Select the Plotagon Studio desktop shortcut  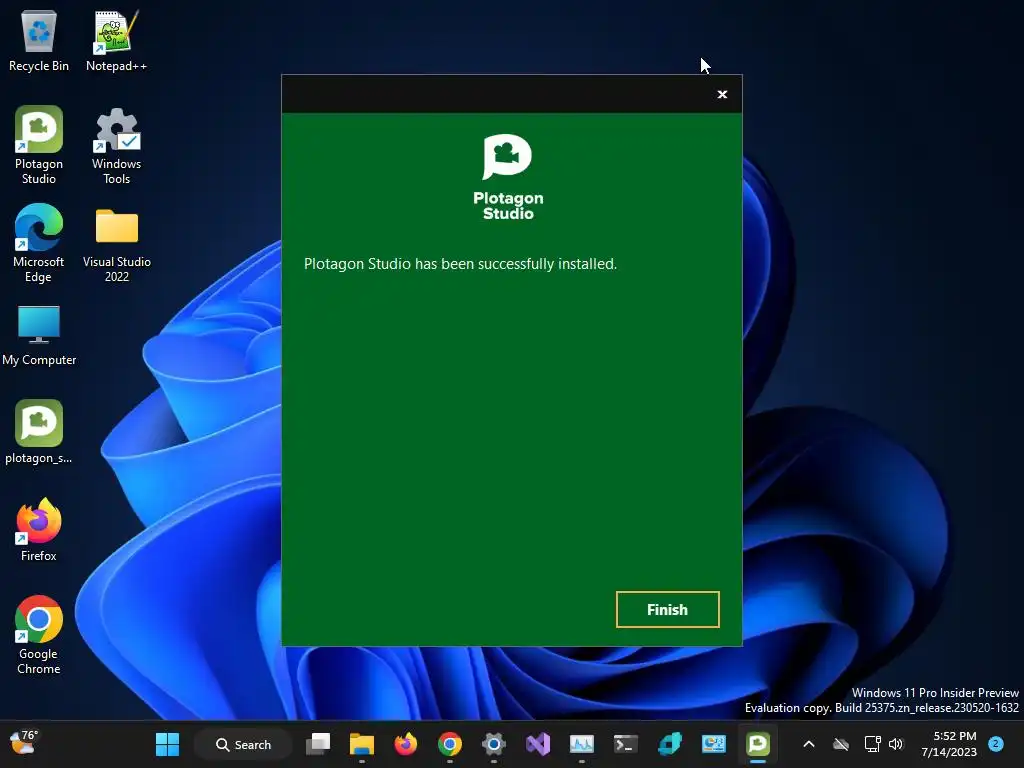(x=39, y=145)
